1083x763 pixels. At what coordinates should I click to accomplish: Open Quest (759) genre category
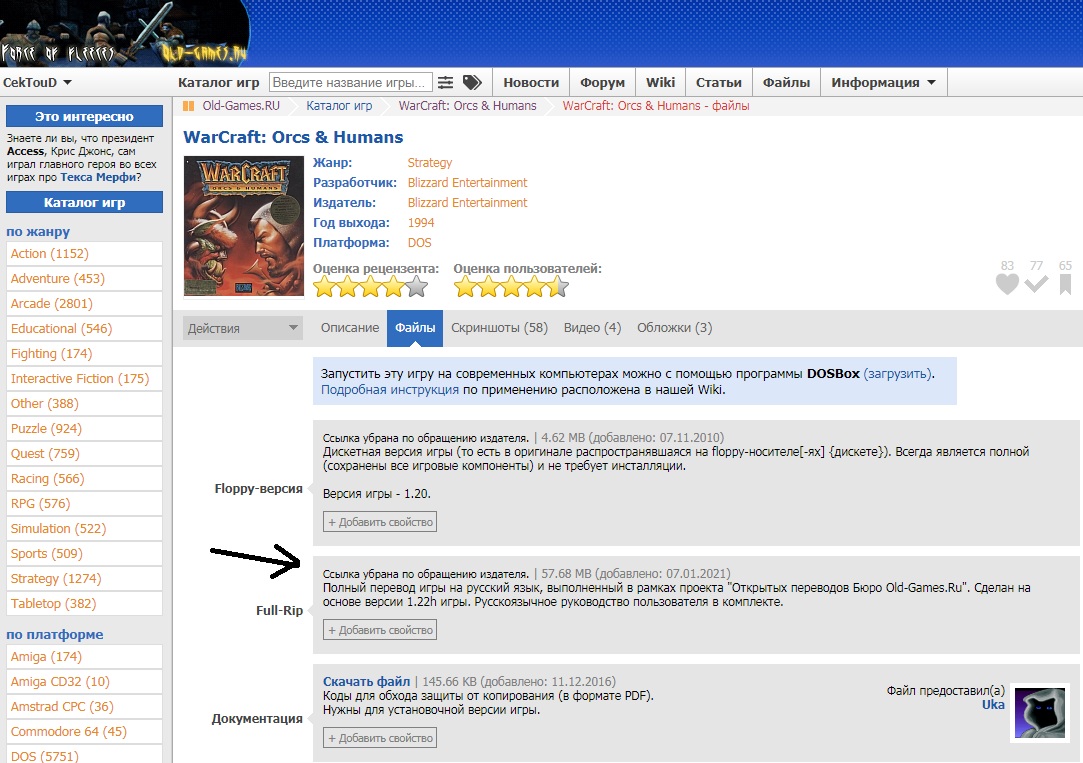click(x=84, y=454)
